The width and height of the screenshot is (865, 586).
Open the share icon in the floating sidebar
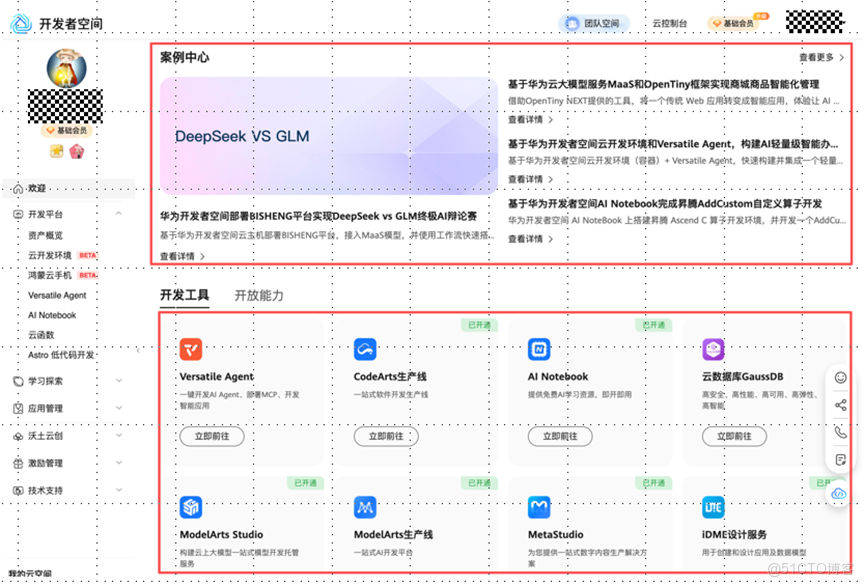pos(840,405)
